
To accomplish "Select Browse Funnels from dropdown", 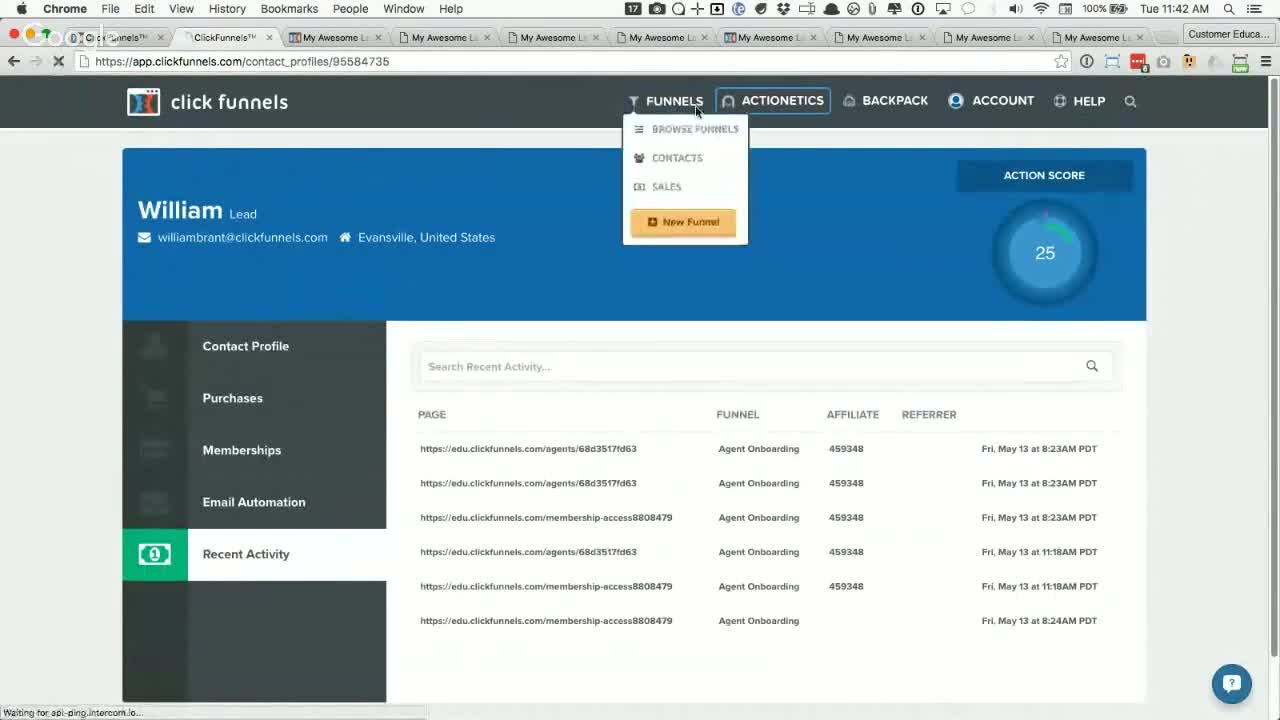I will click(x=686, y=129).
